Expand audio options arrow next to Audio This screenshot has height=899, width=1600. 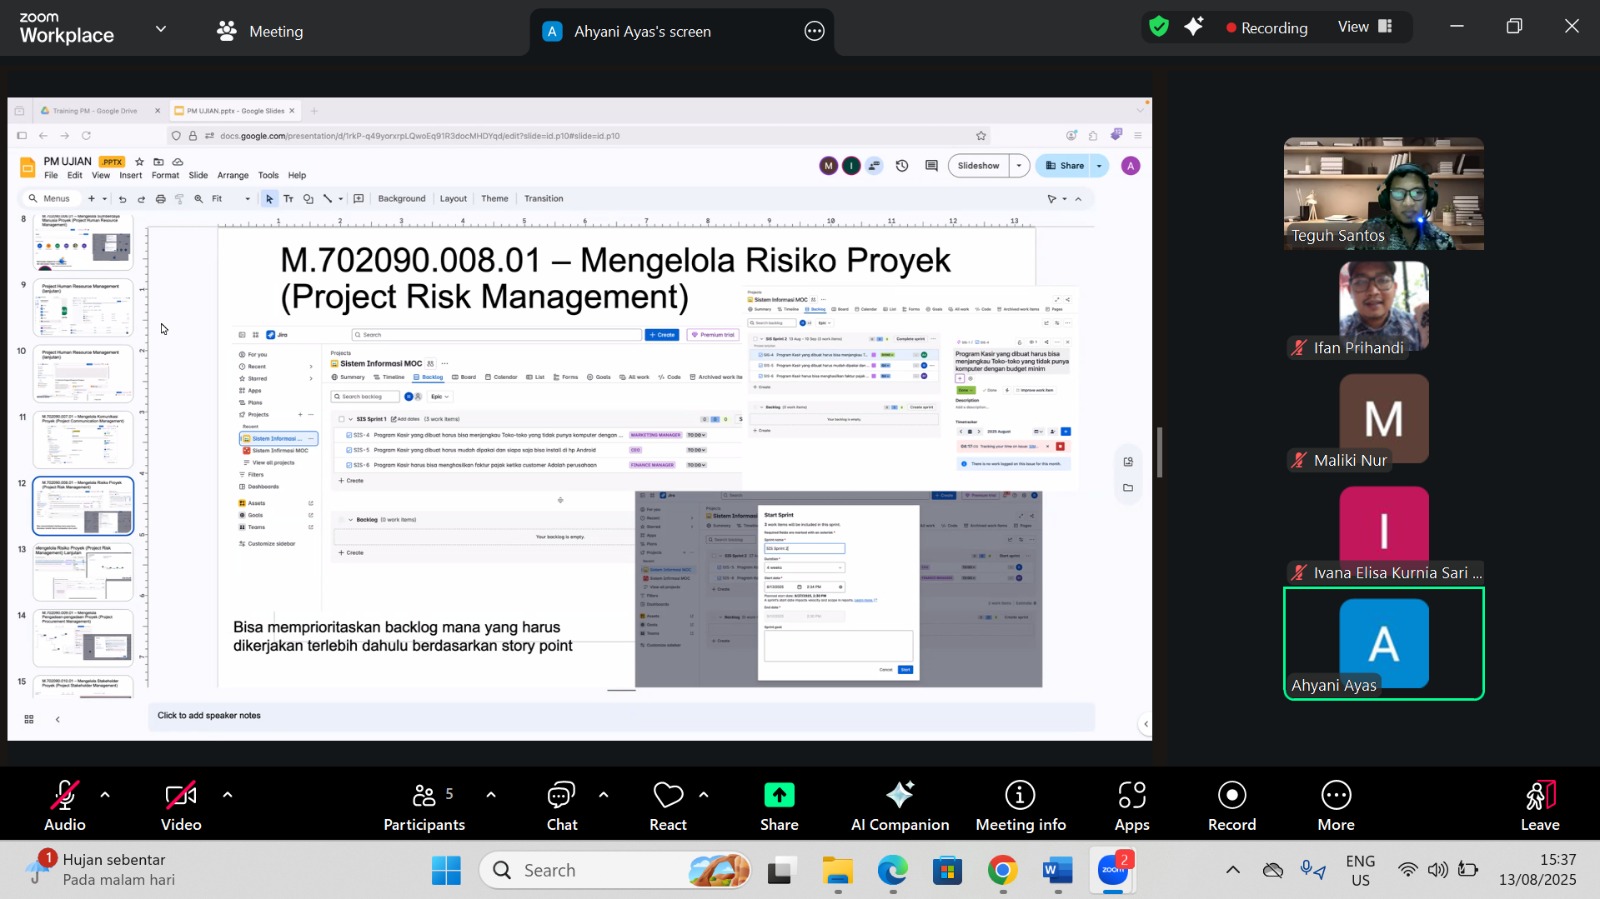(x=105, y=795)
